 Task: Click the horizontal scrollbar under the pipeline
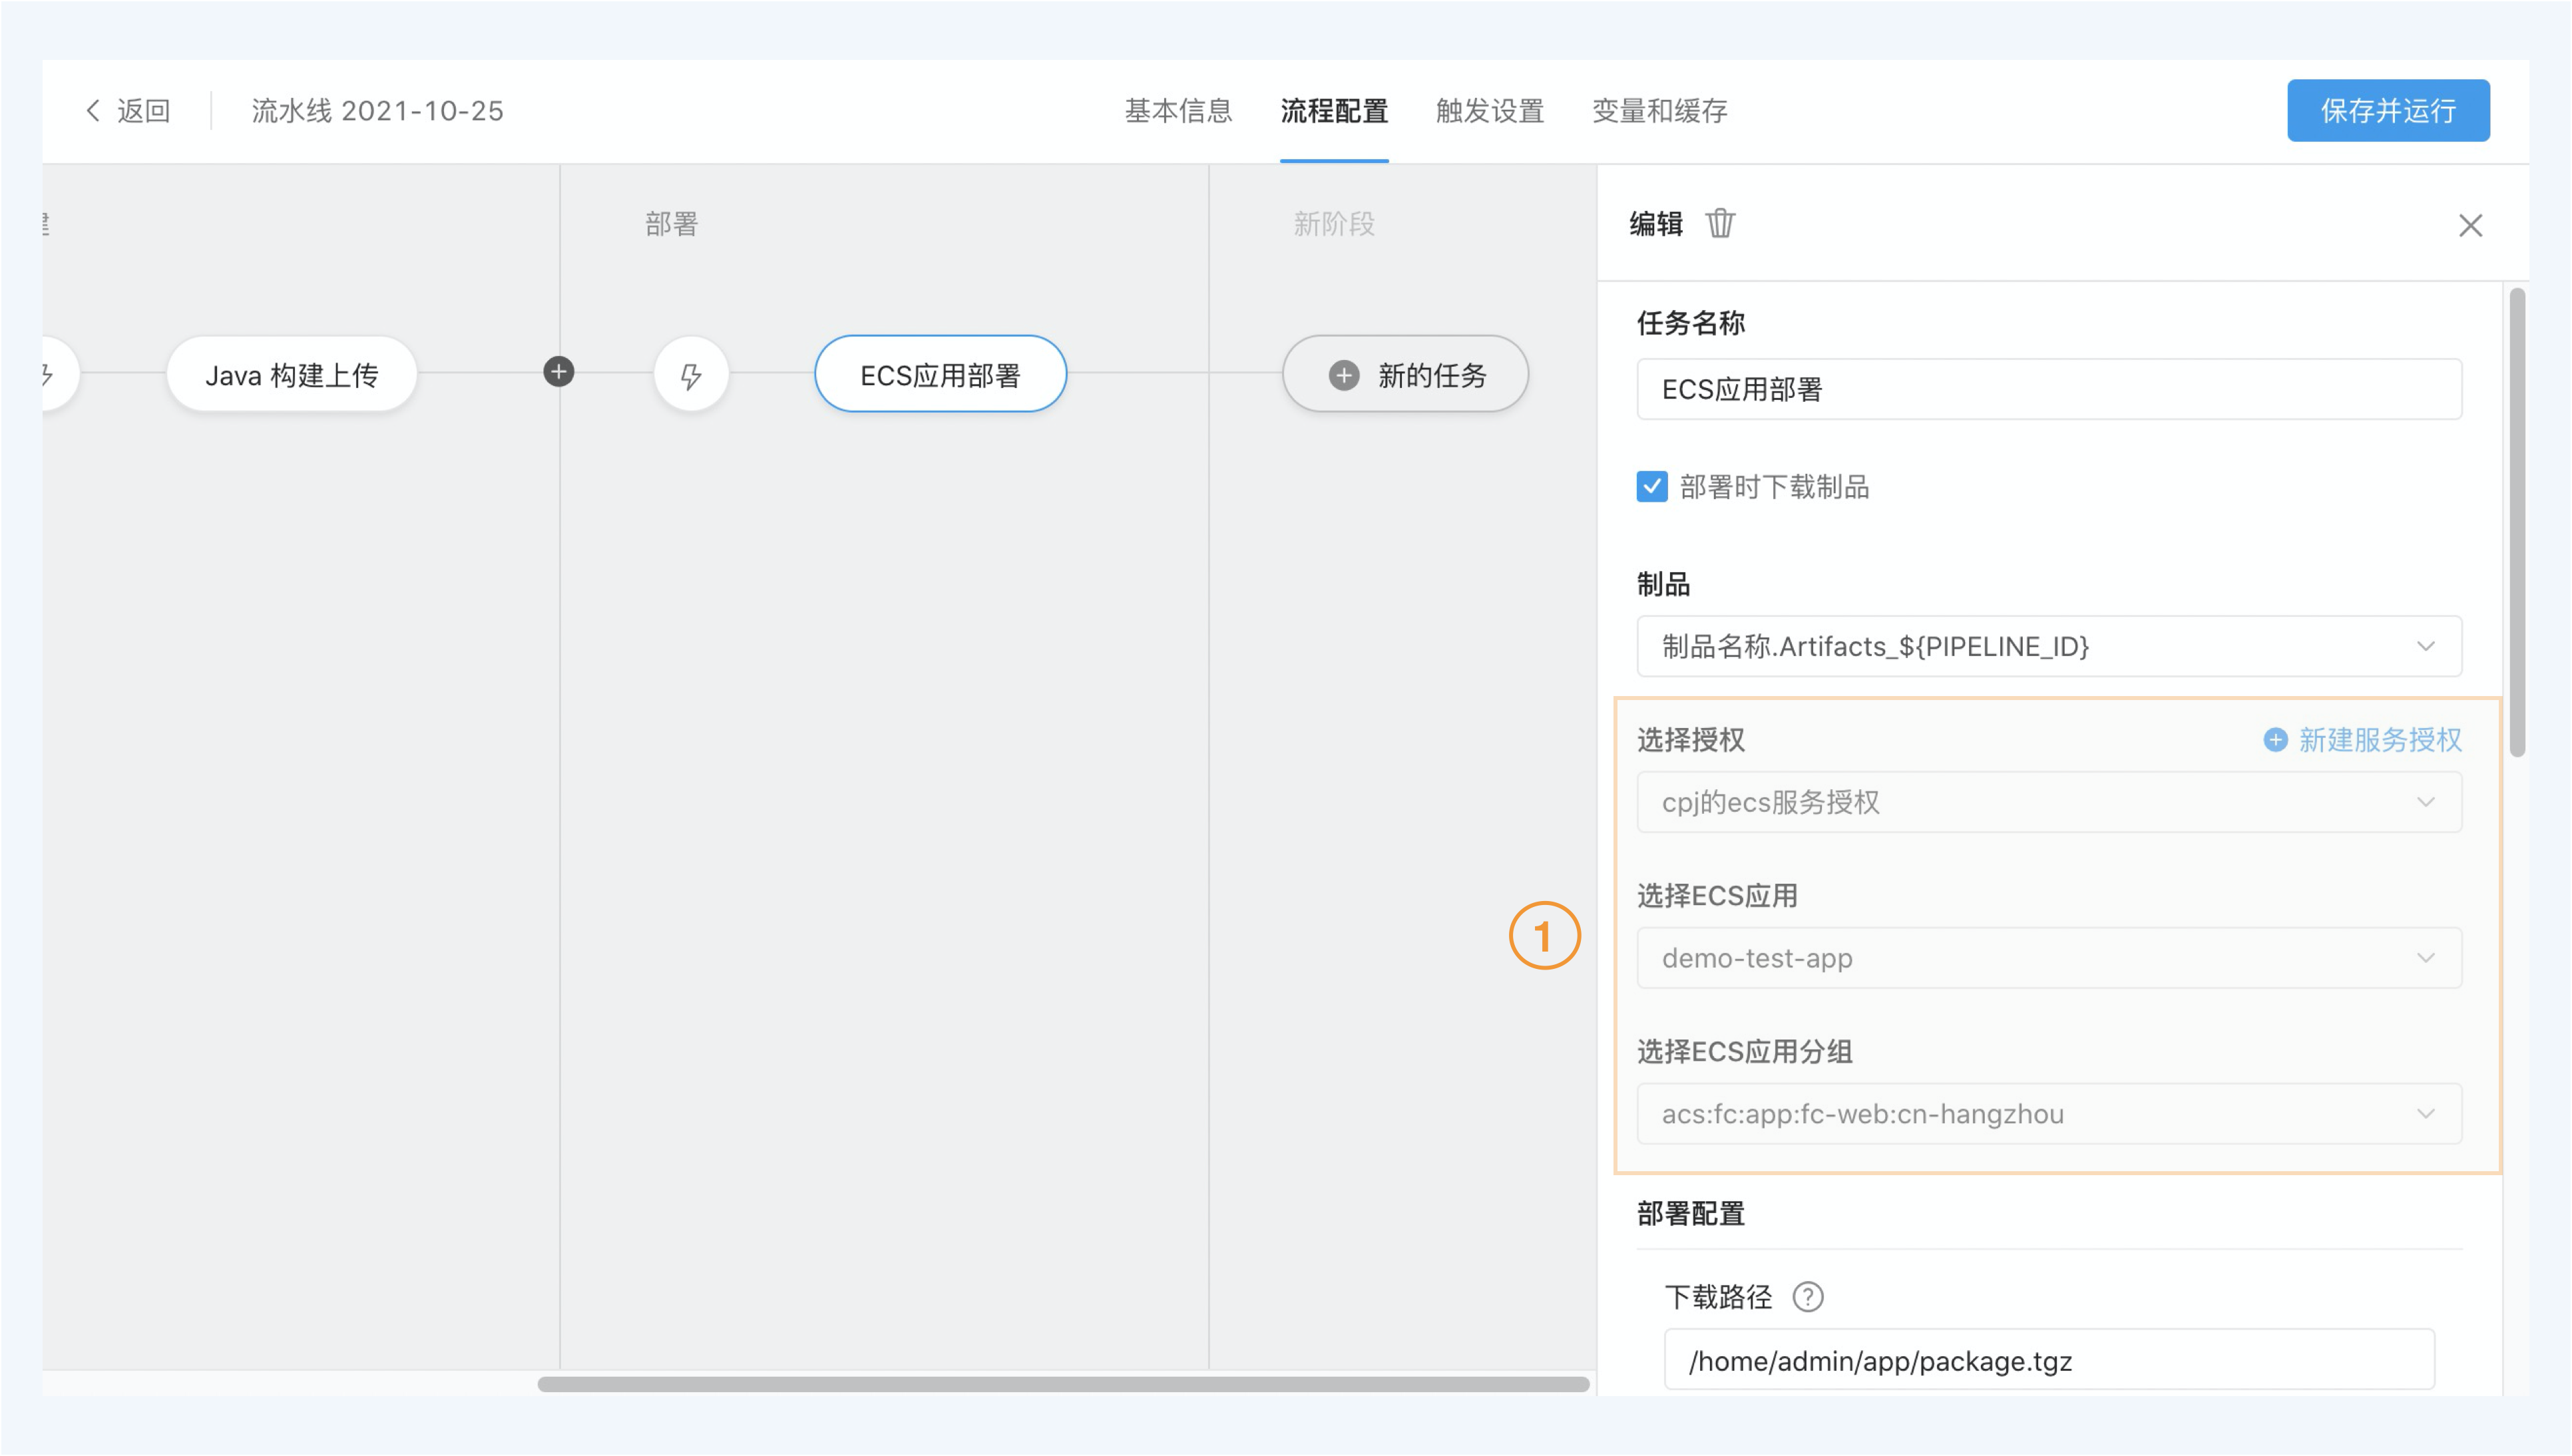[1063, 1384]
